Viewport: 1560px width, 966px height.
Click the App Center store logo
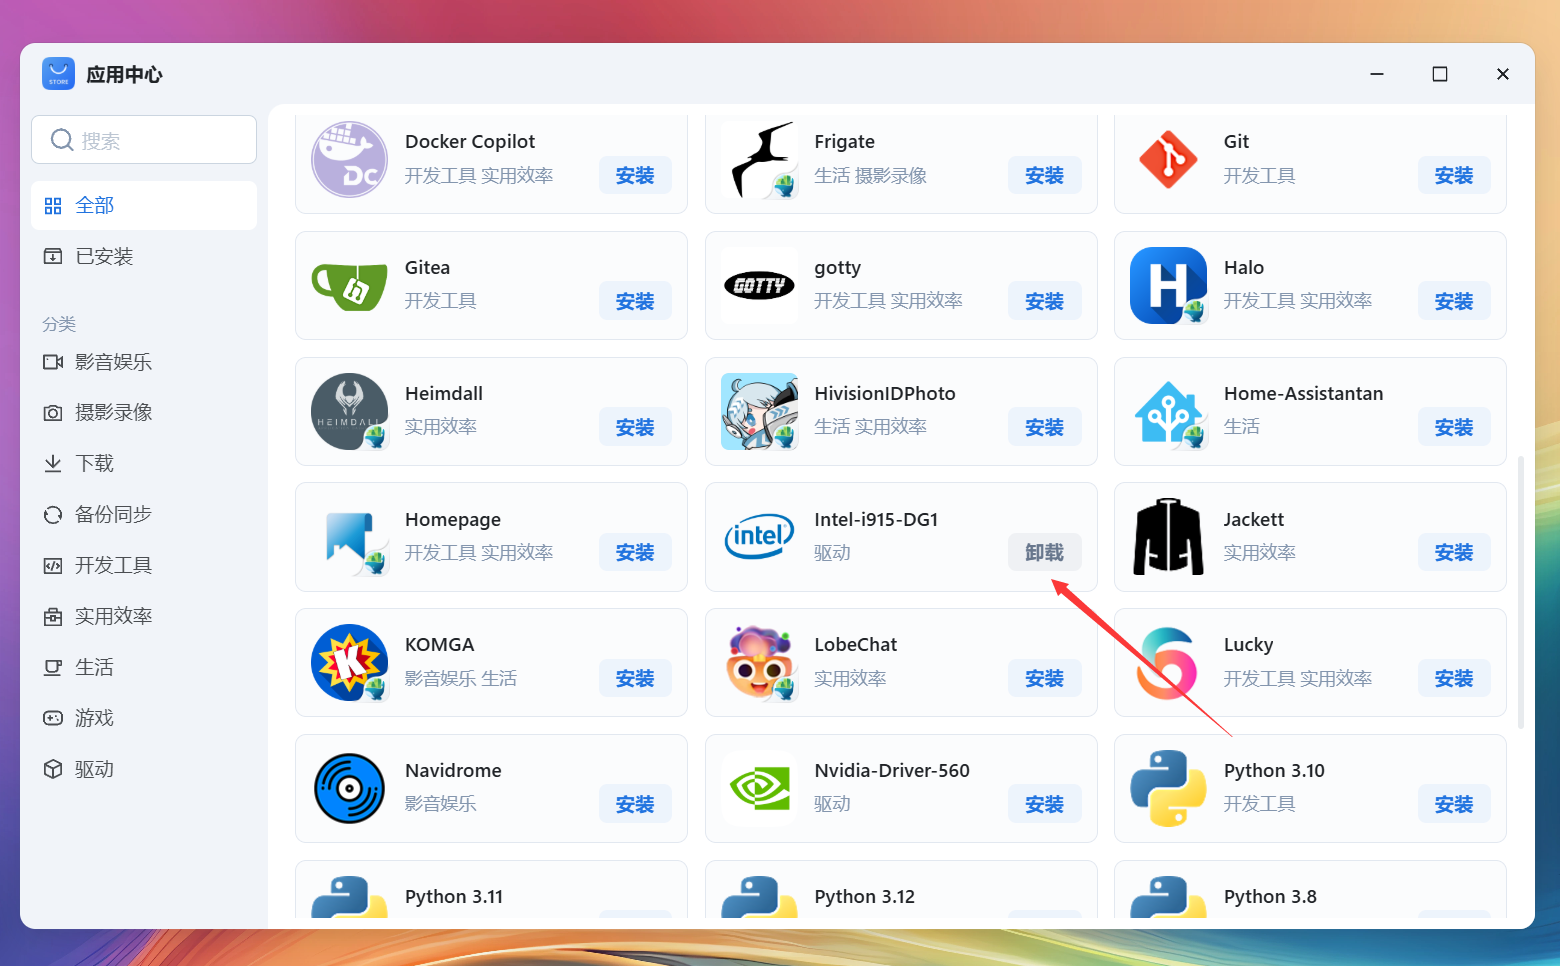point(59,74)
